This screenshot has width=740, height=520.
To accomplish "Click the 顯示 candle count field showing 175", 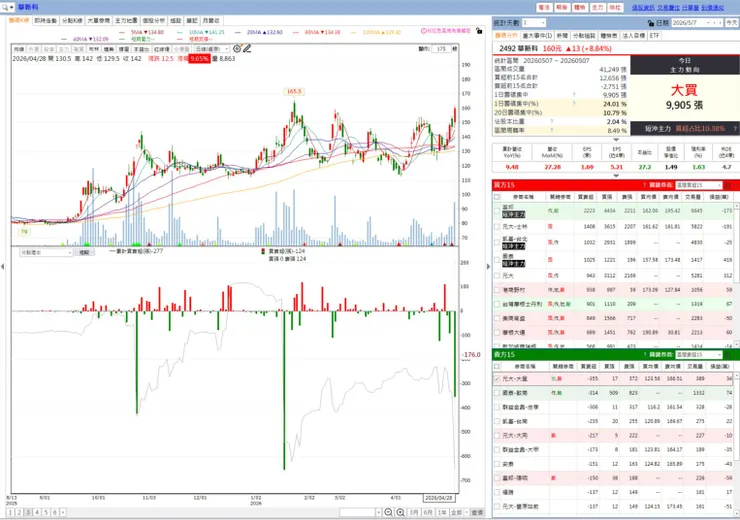I will (442, 49).
